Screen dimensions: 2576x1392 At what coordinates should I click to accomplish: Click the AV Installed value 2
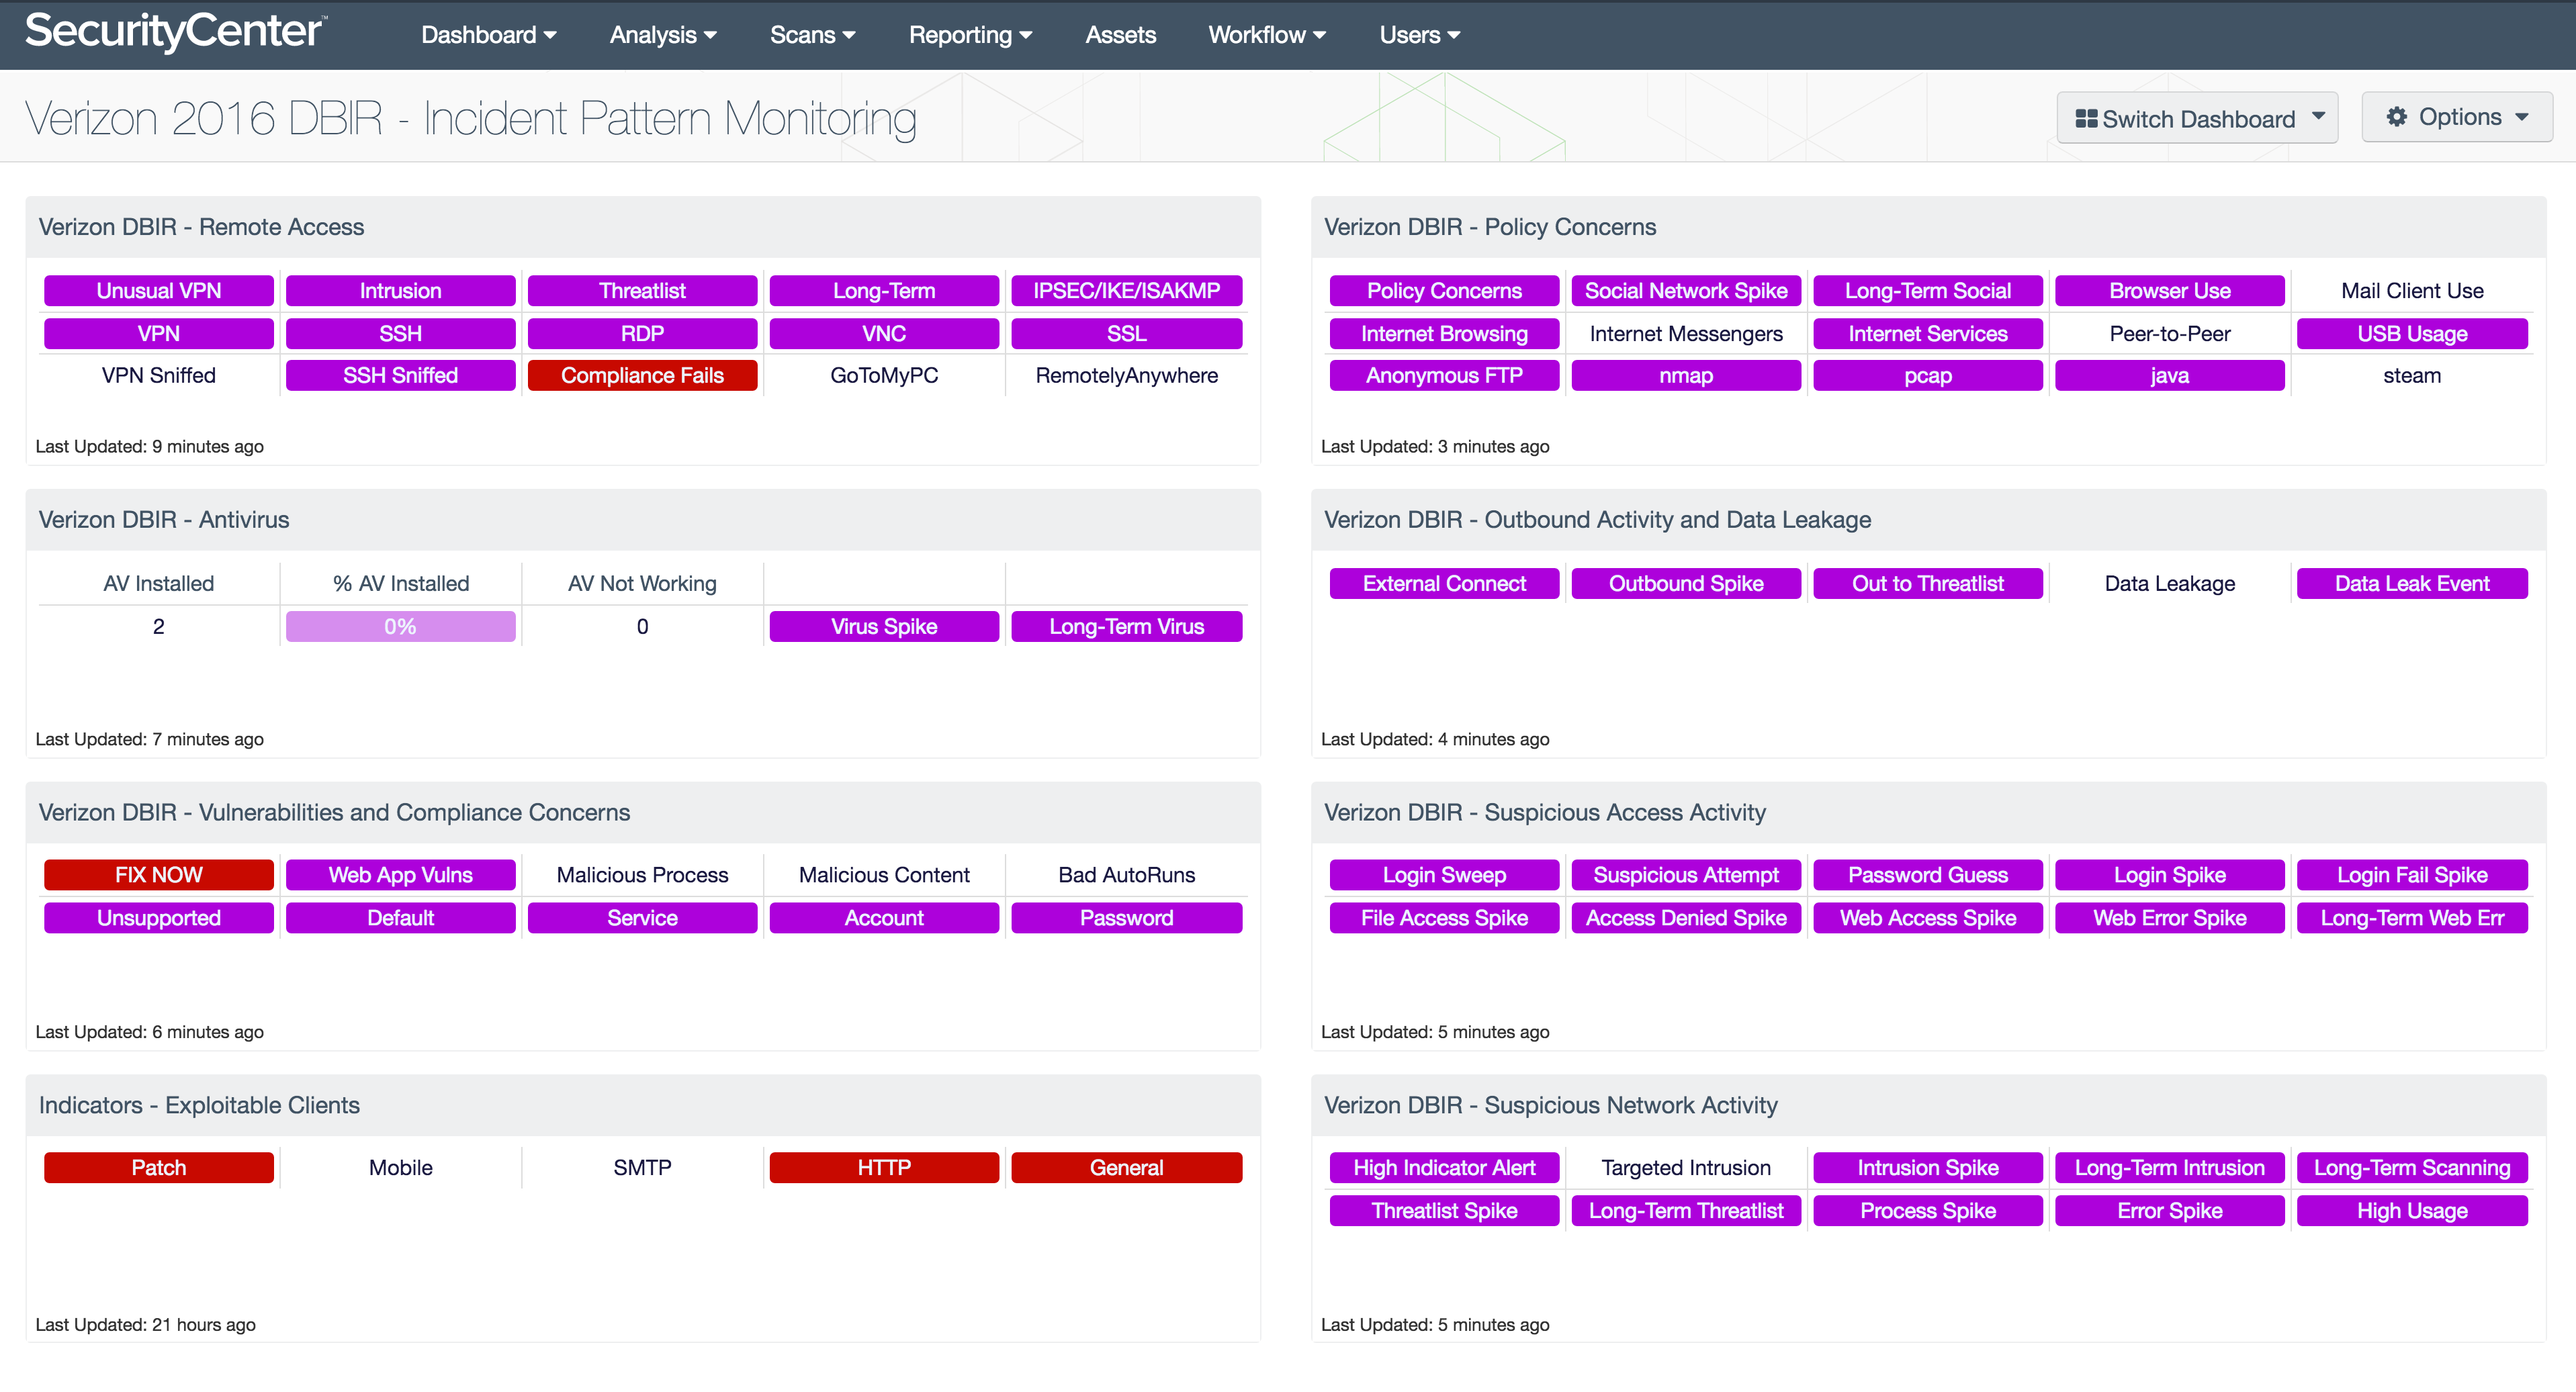pyautogui.click(x=159, y=627)
